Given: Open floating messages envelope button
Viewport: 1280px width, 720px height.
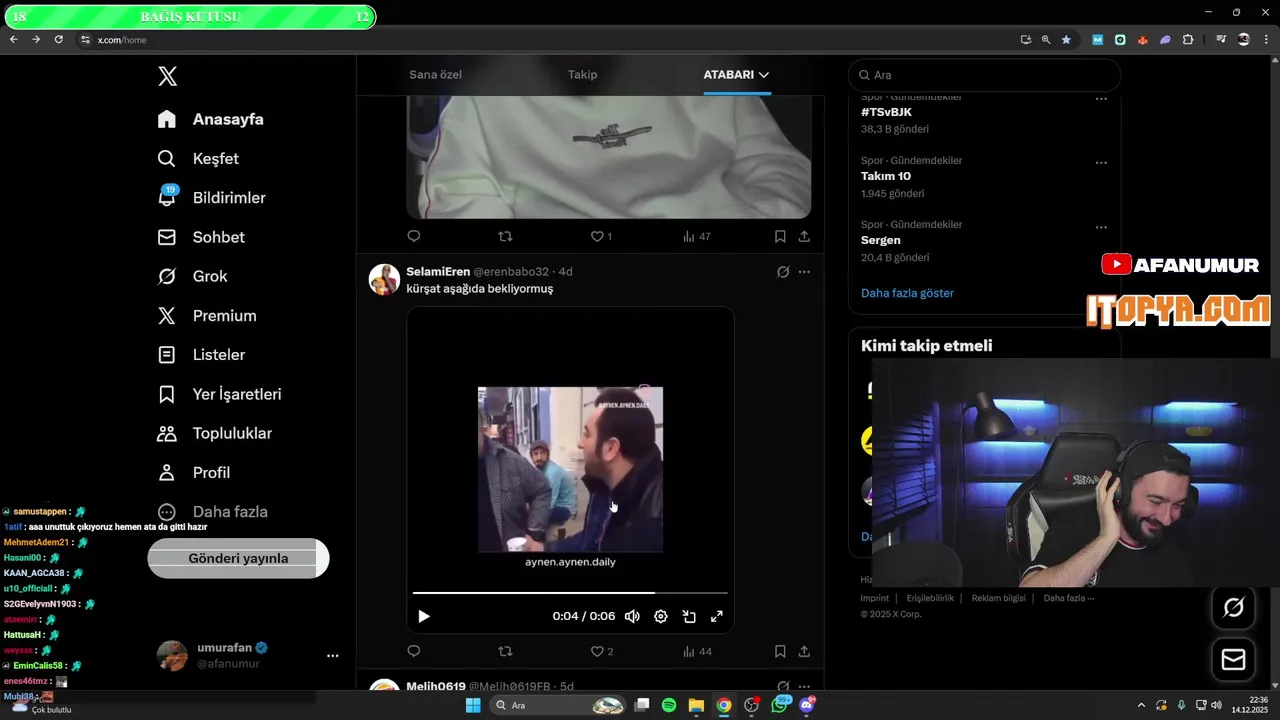Looking at the screenshot, I should point(1233,660).
